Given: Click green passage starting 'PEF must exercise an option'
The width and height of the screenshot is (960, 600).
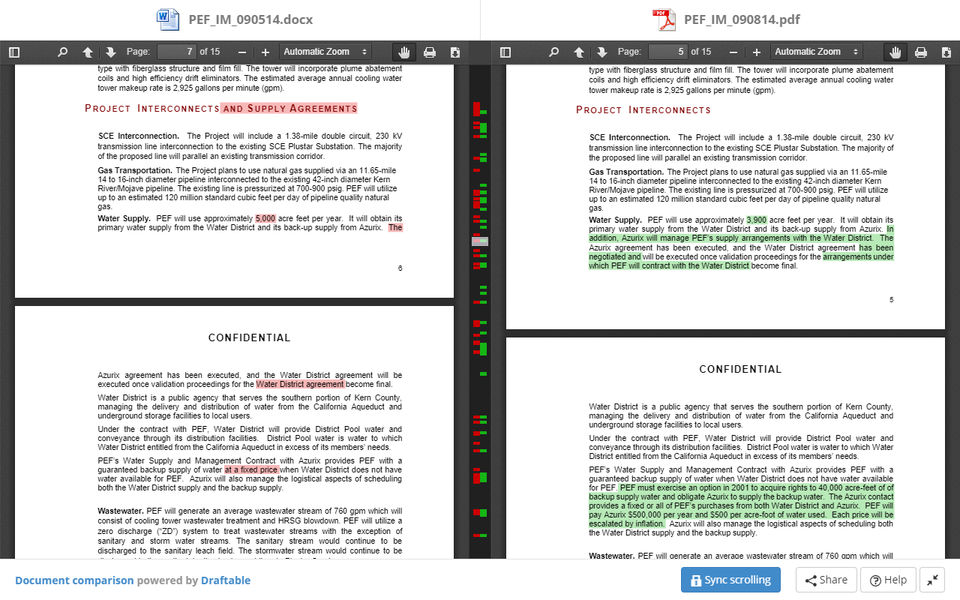Looking at the screenshot, I should [741, 506].
